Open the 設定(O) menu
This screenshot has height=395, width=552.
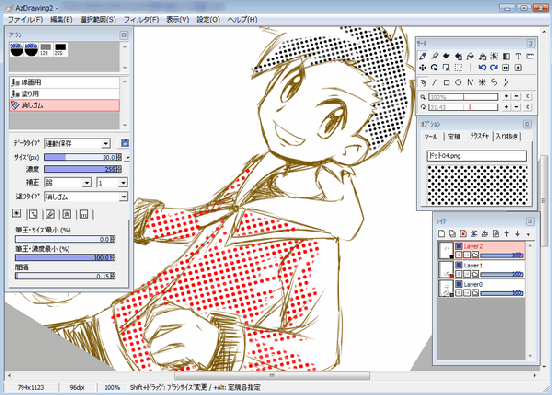208,20
